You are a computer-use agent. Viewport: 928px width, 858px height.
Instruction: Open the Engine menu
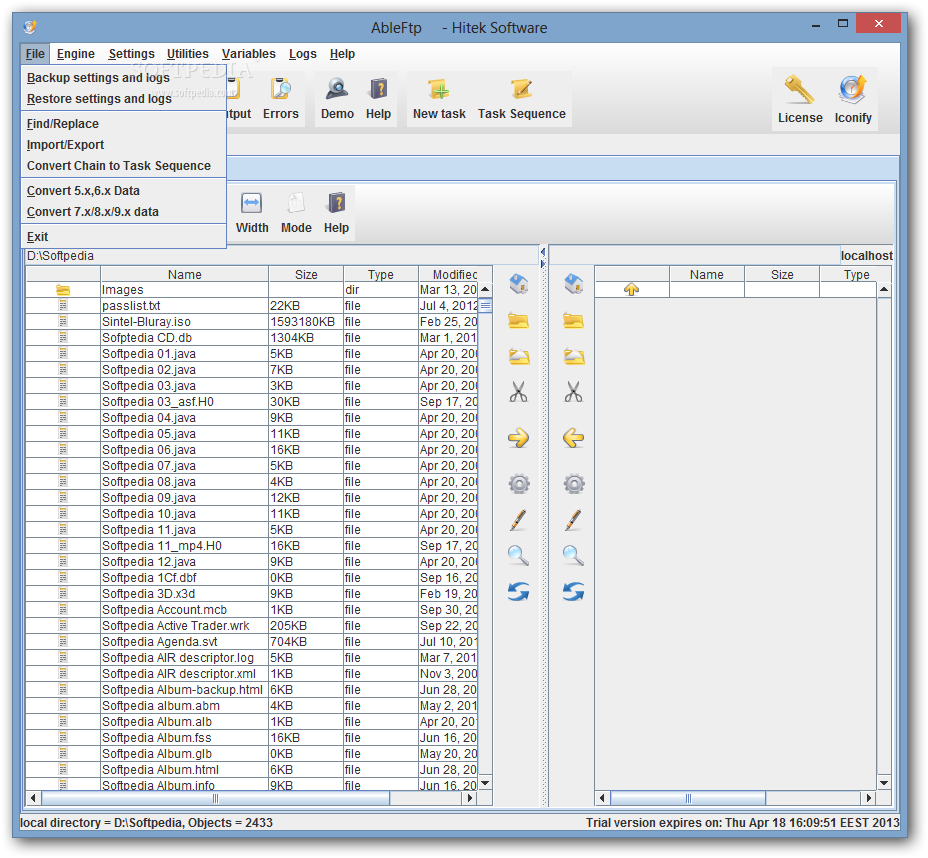click(x=76, y=54)
